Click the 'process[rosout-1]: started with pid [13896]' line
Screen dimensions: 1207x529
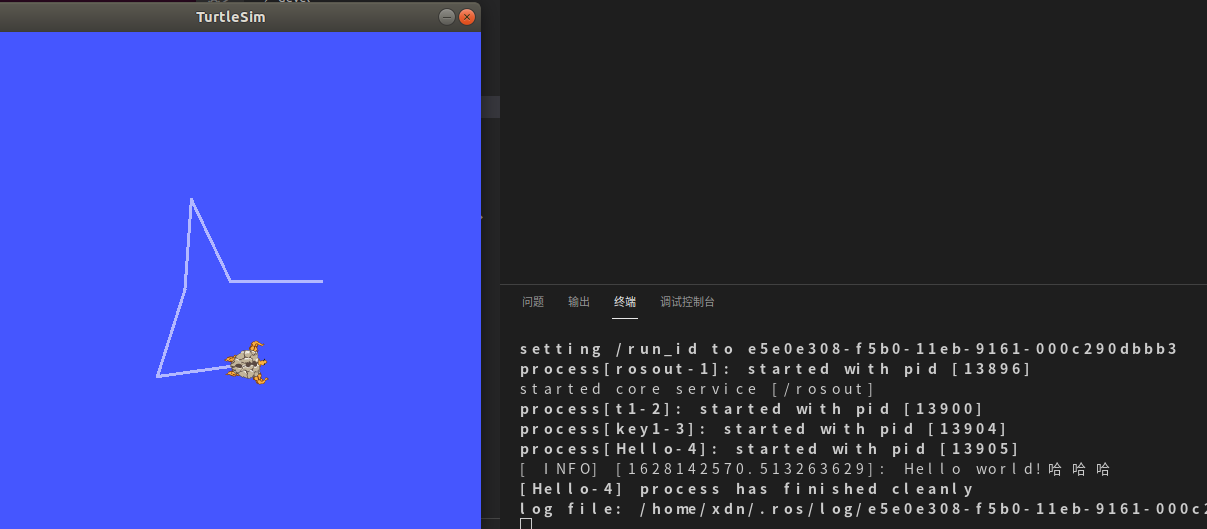[x=776, y=369]
